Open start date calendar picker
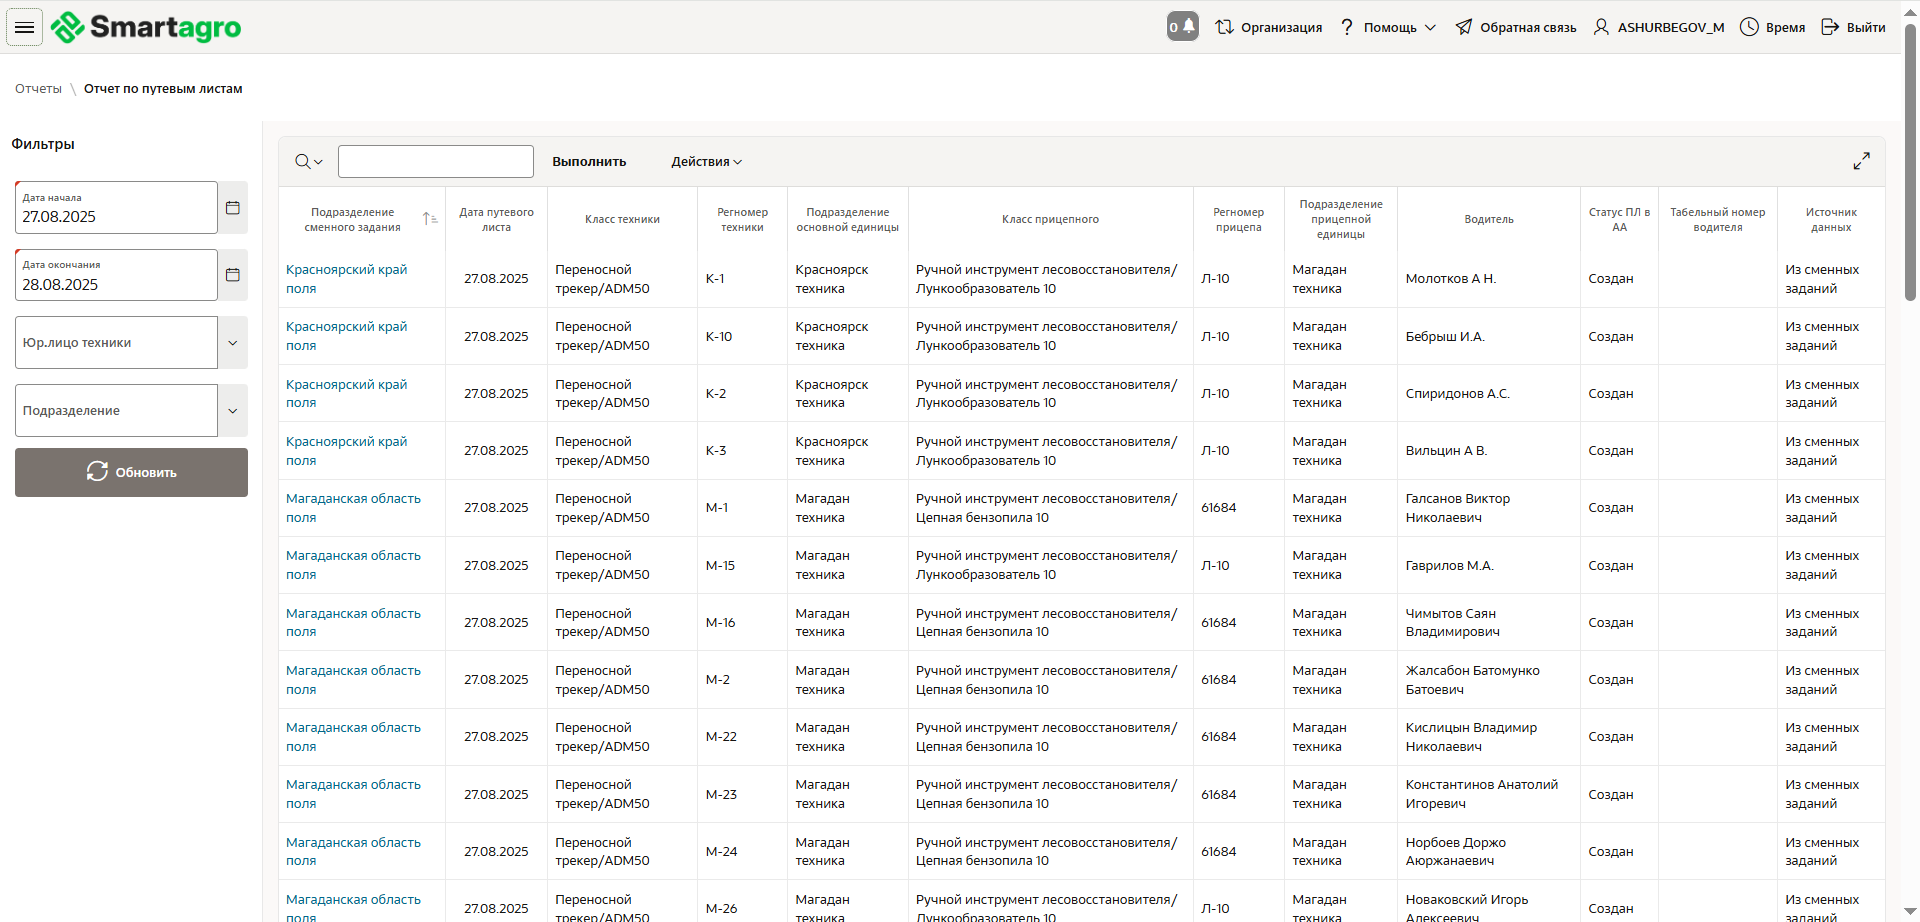The width and height of the screenshot is (1920, 922). tap(233, 208)
